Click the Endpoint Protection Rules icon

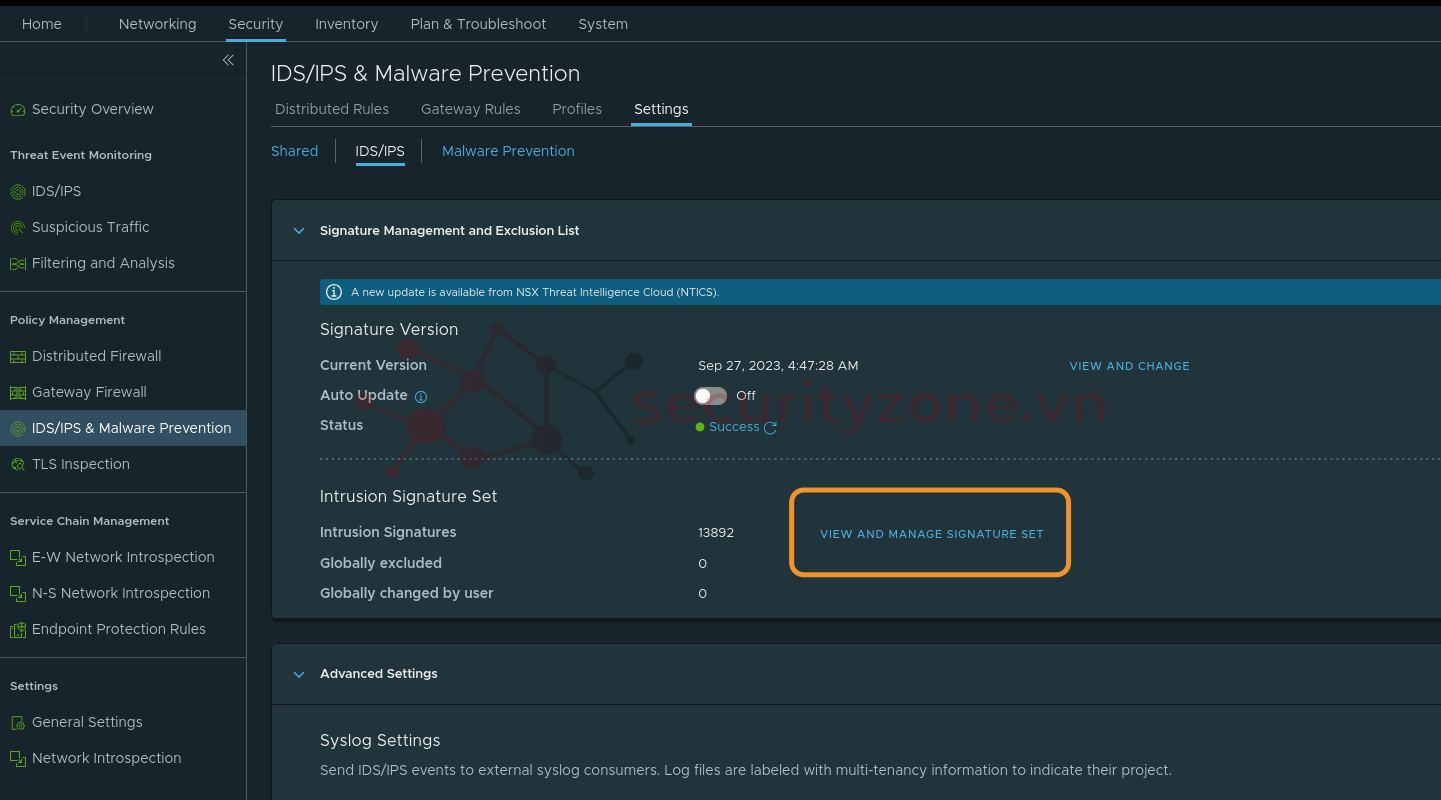18,630
